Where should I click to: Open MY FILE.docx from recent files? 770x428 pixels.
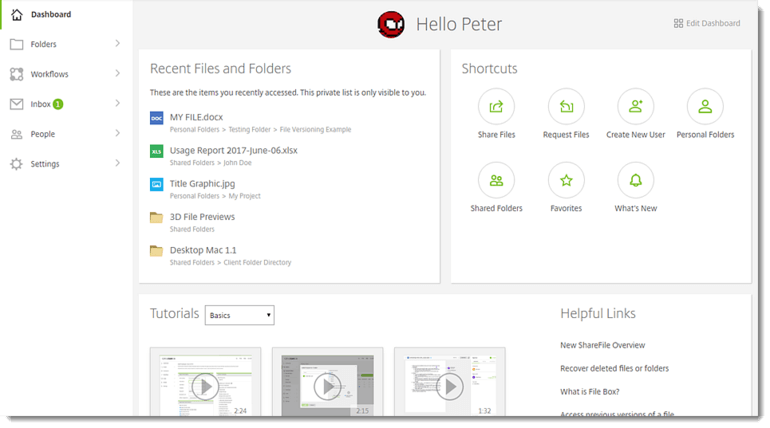[196, 117]
